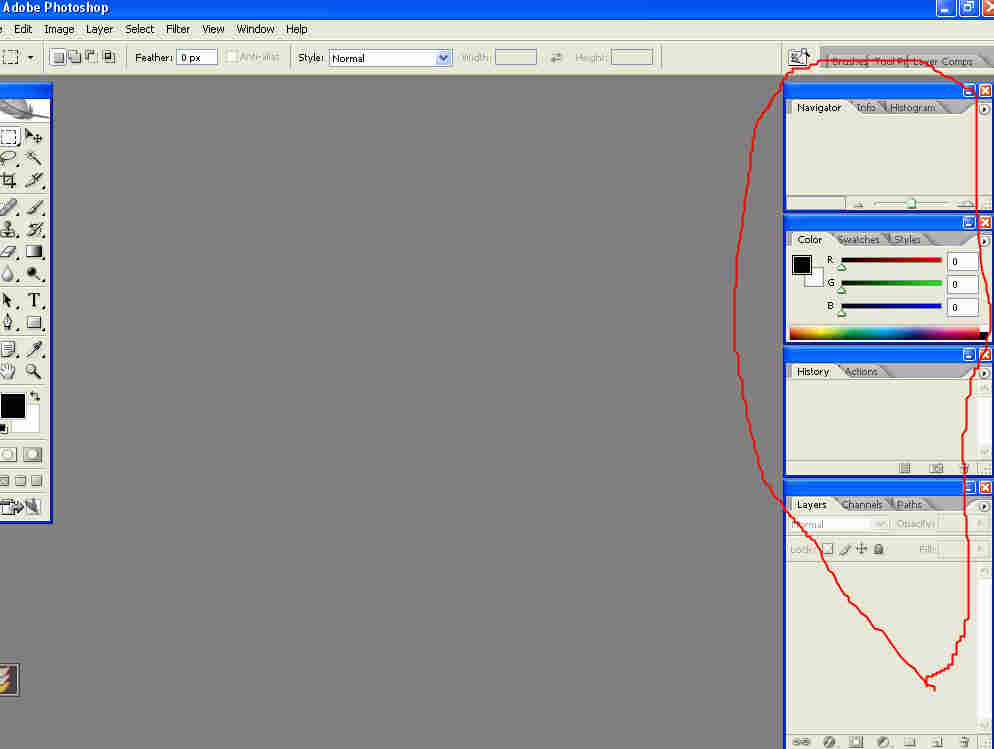
Task: Open the History panel flyout menu
Action: coord(984,373)
